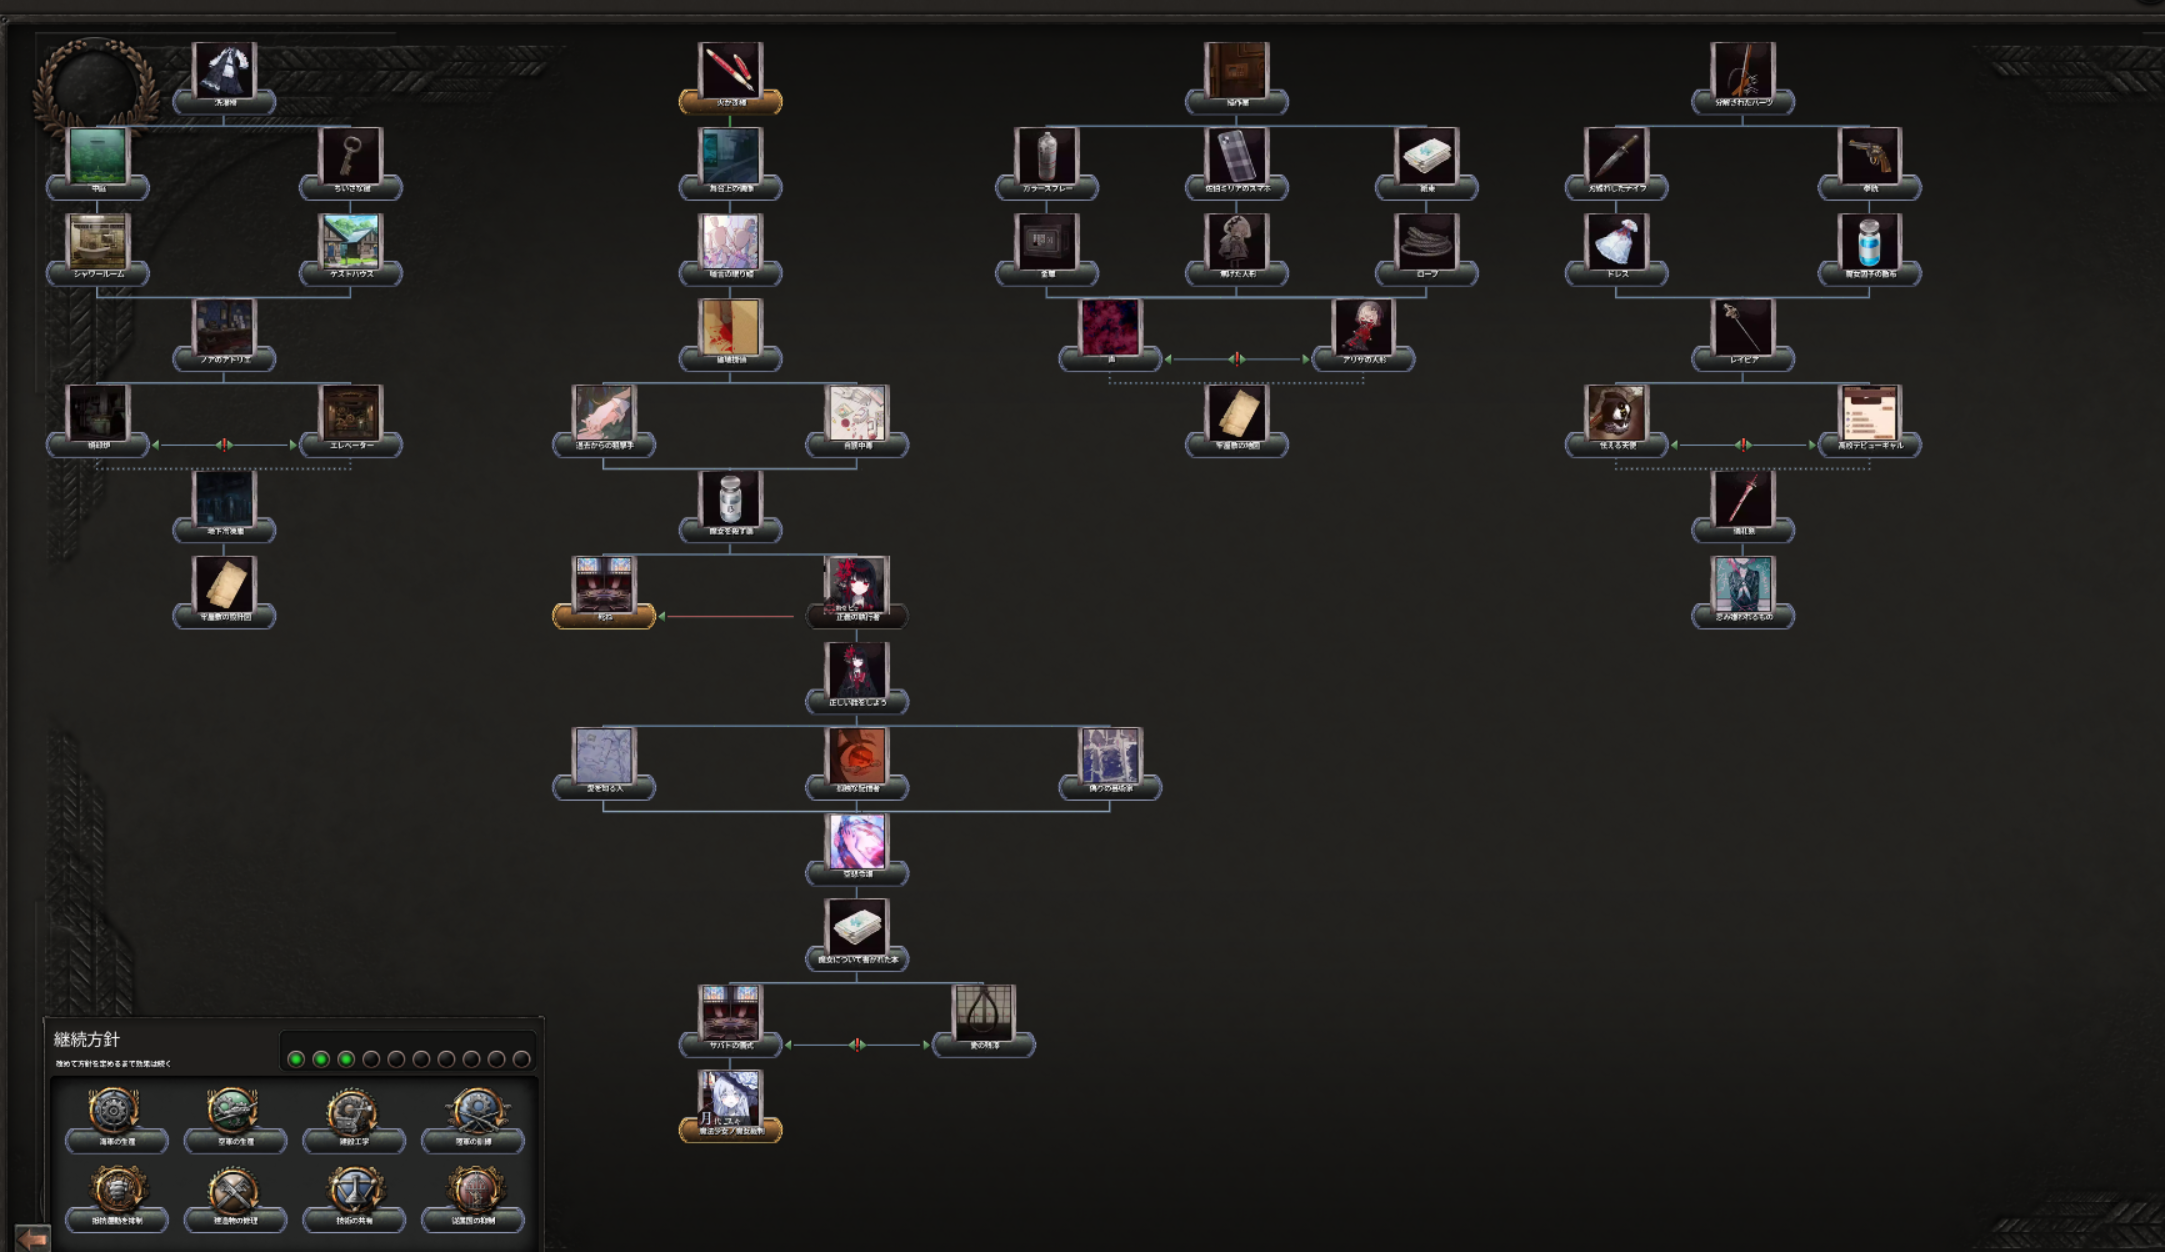
Task: Activate the 建設工学 construction engineering continuous focus
Action: click(354, 1120)
